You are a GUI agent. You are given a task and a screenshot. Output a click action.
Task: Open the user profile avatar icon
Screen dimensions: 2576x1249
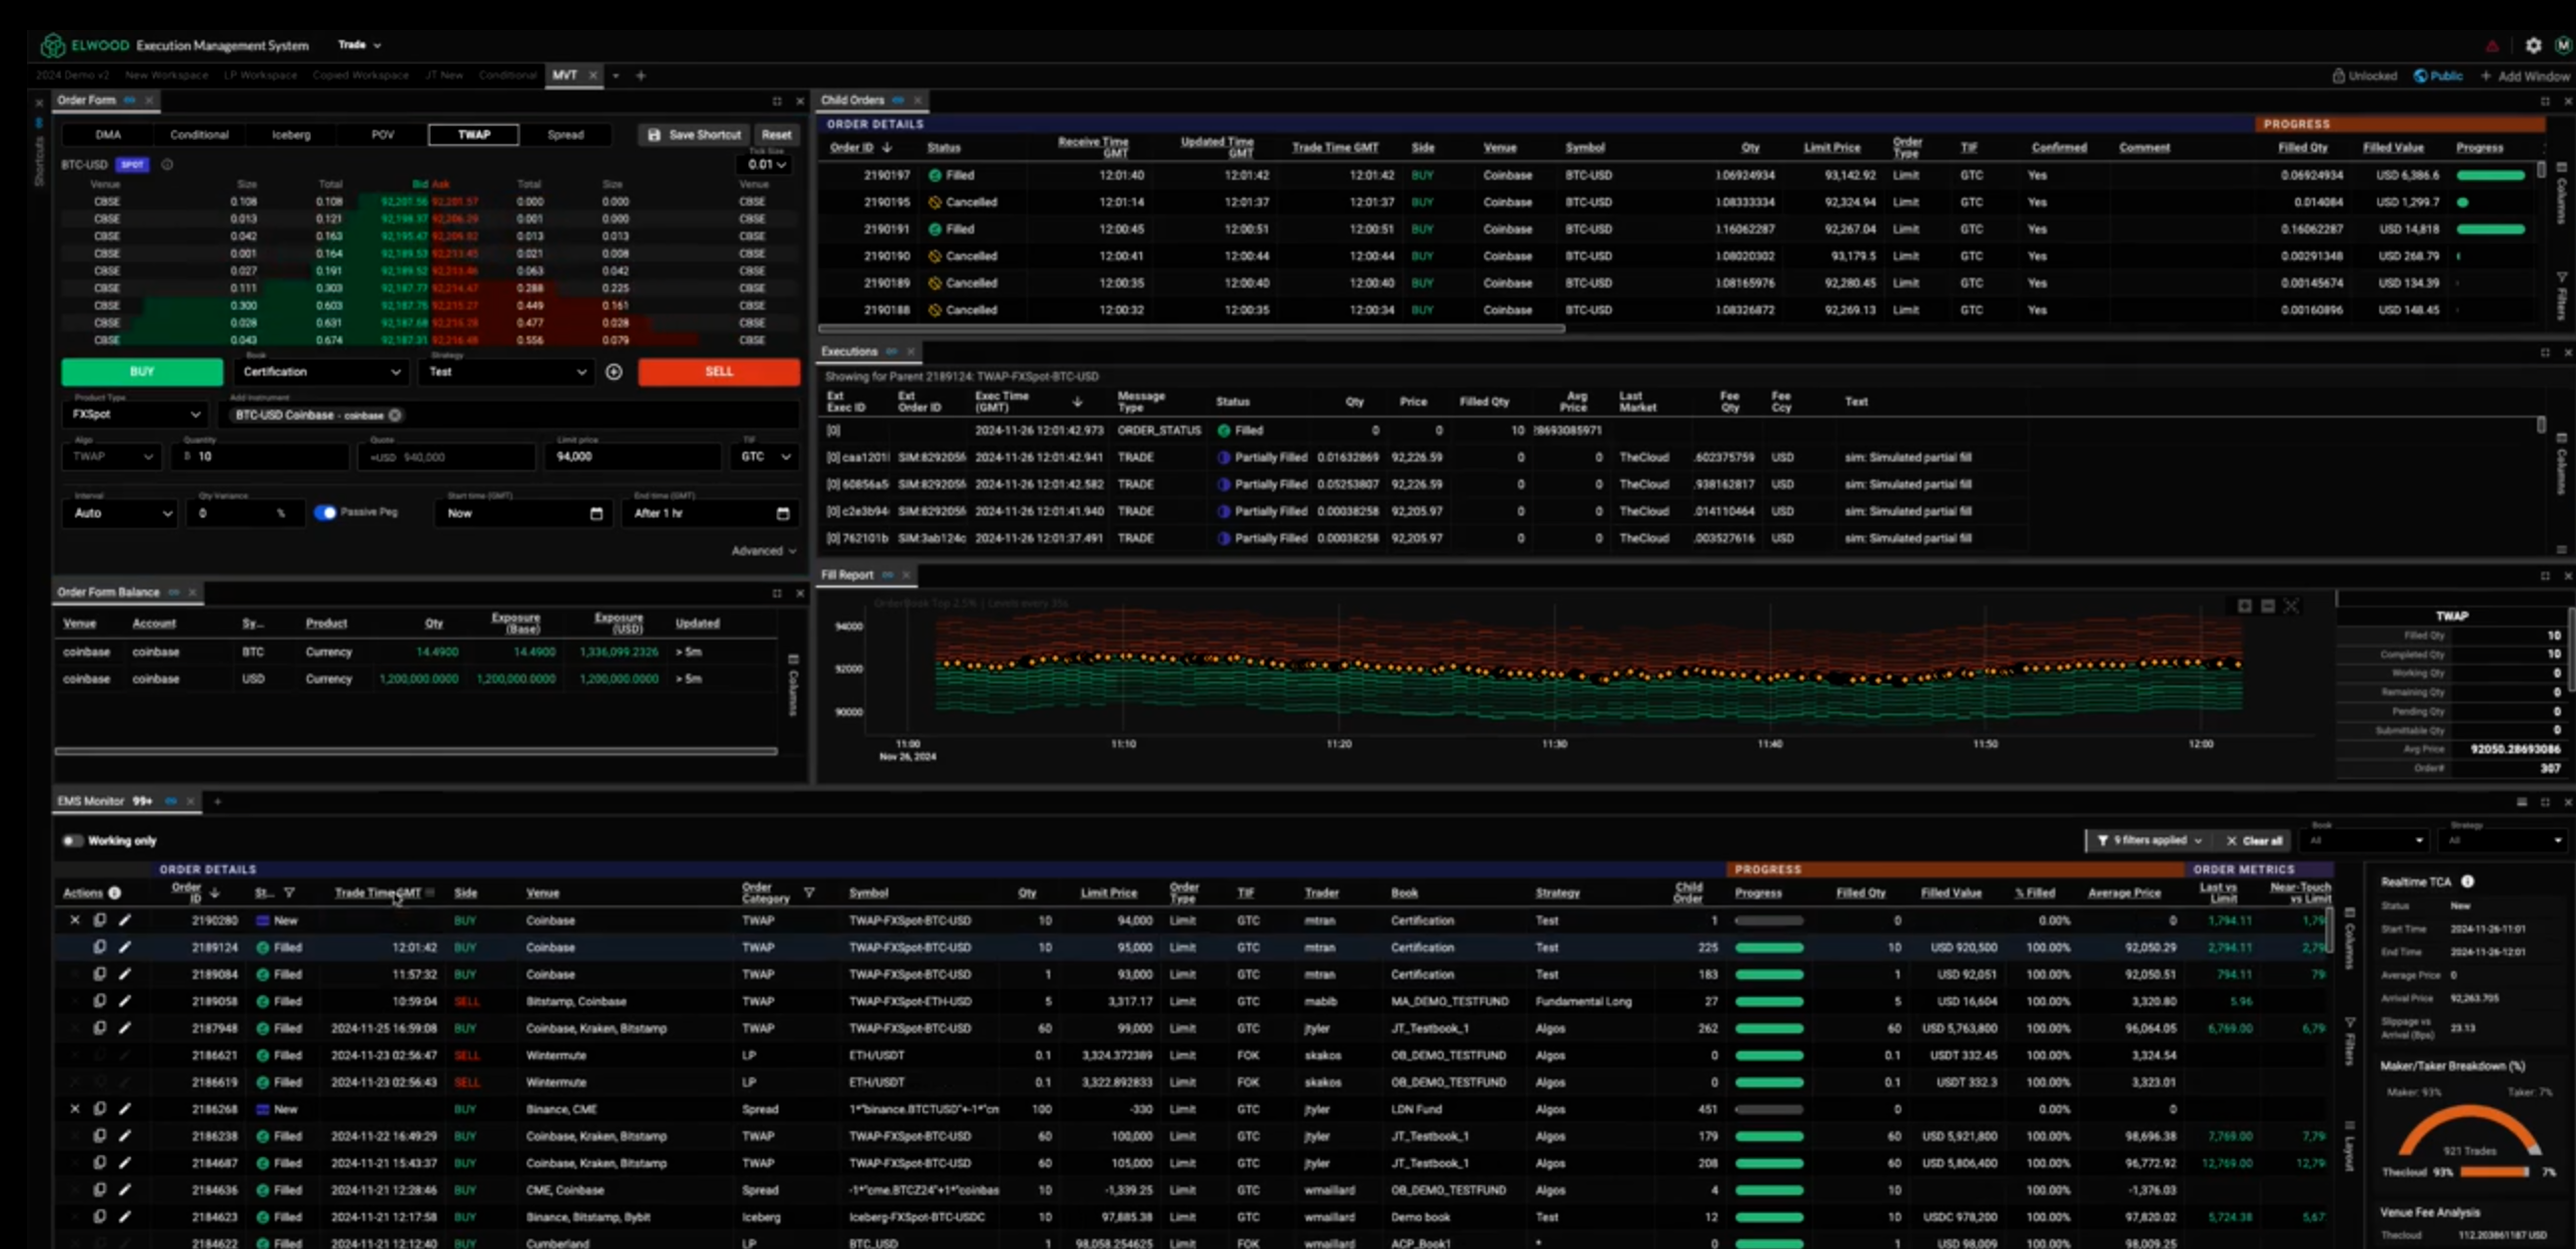[x=2563, y=45]
